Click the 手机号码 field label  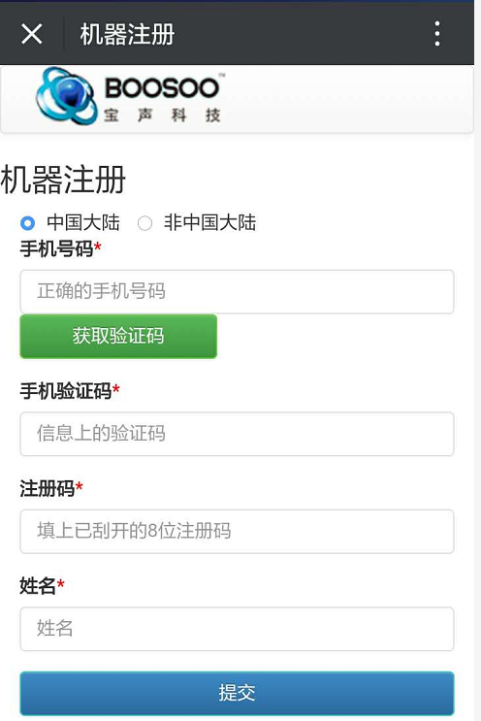tap(56, 249)
